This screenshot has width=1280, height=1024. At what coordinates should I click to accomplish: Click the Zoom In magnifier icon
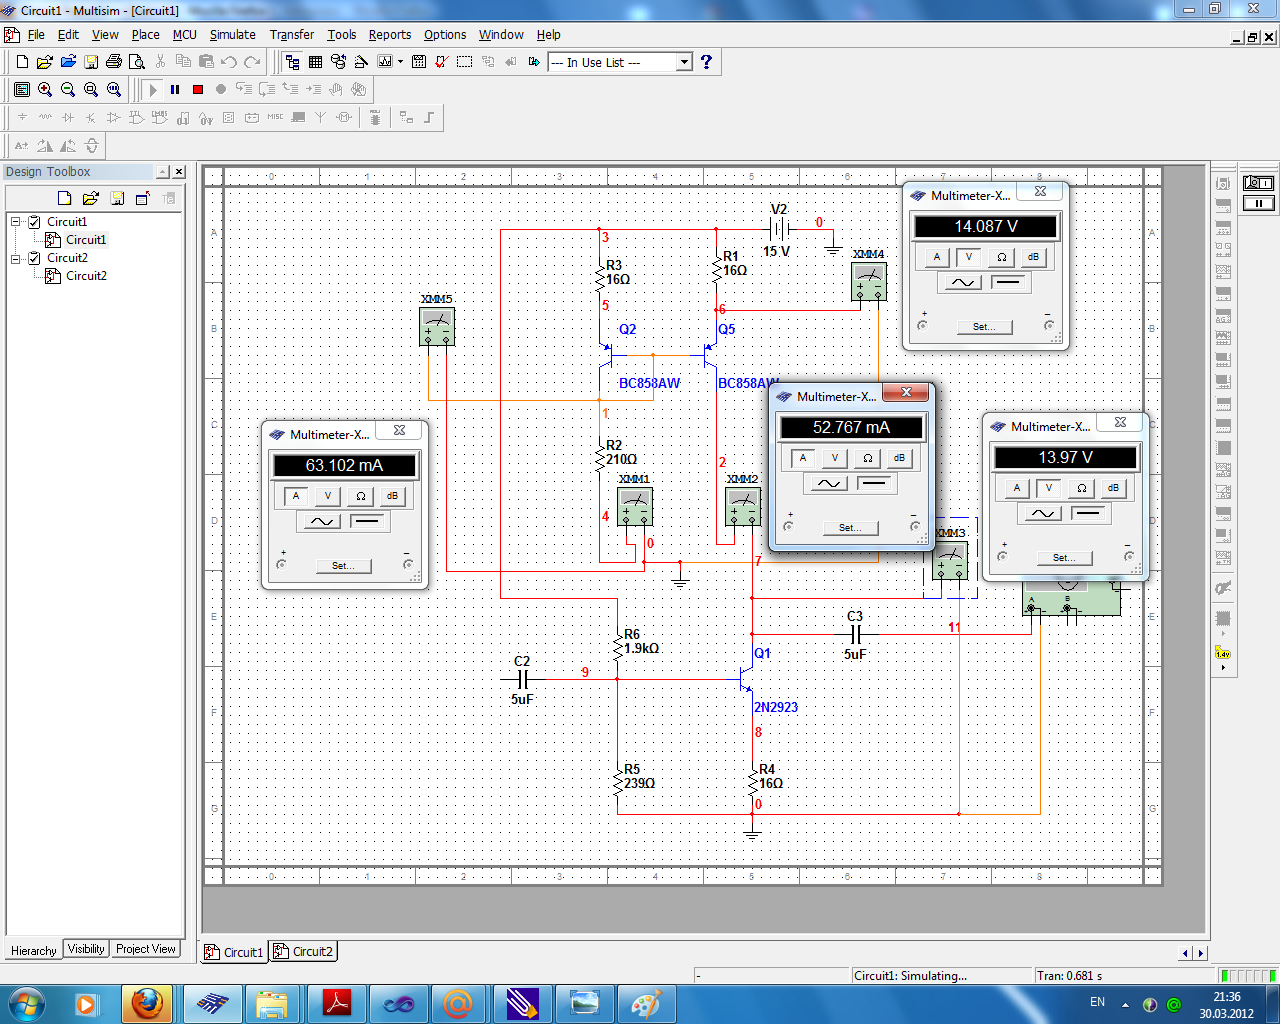pos(45,90)
